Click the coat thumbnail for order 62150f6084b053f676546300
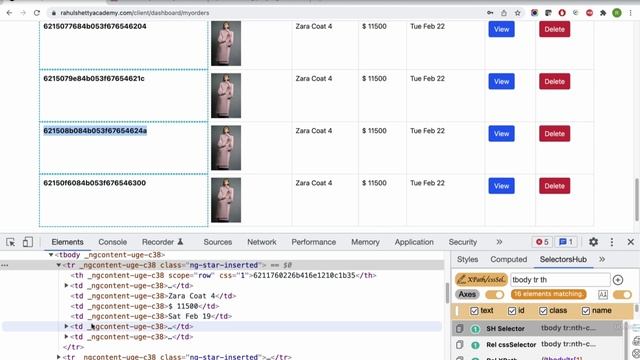Screen dimensions: 640x360 [226, 200]
